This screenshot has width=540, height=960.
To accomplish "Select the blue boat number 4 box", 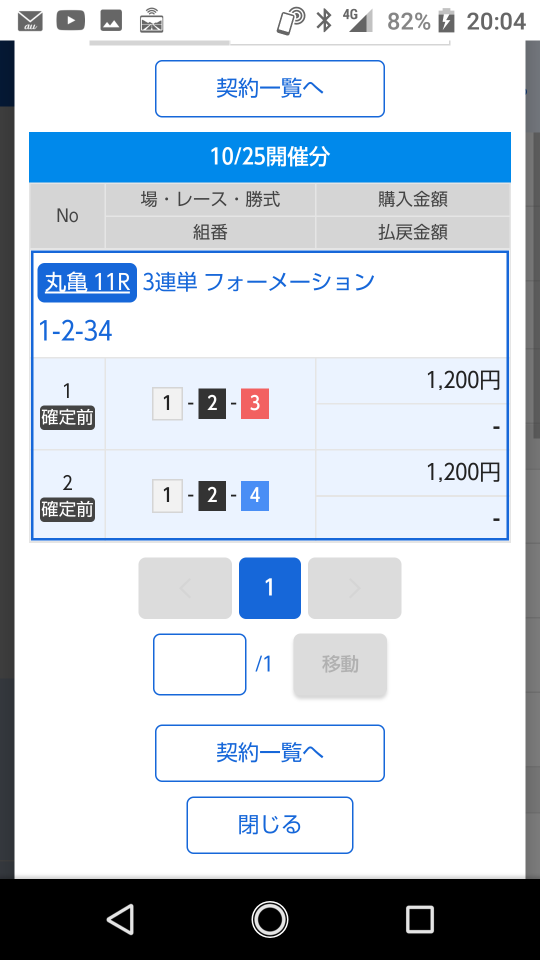I will tap(255, 495).
